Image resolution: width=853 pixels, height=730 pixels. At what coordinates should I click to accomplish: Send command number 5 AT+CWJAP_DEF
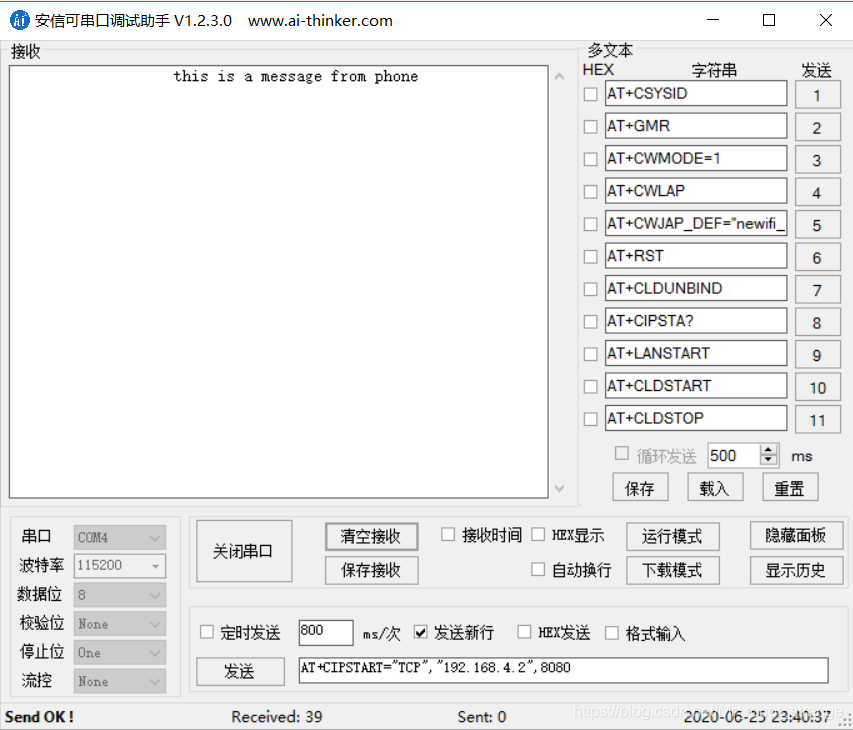click(x=818, y=225)
